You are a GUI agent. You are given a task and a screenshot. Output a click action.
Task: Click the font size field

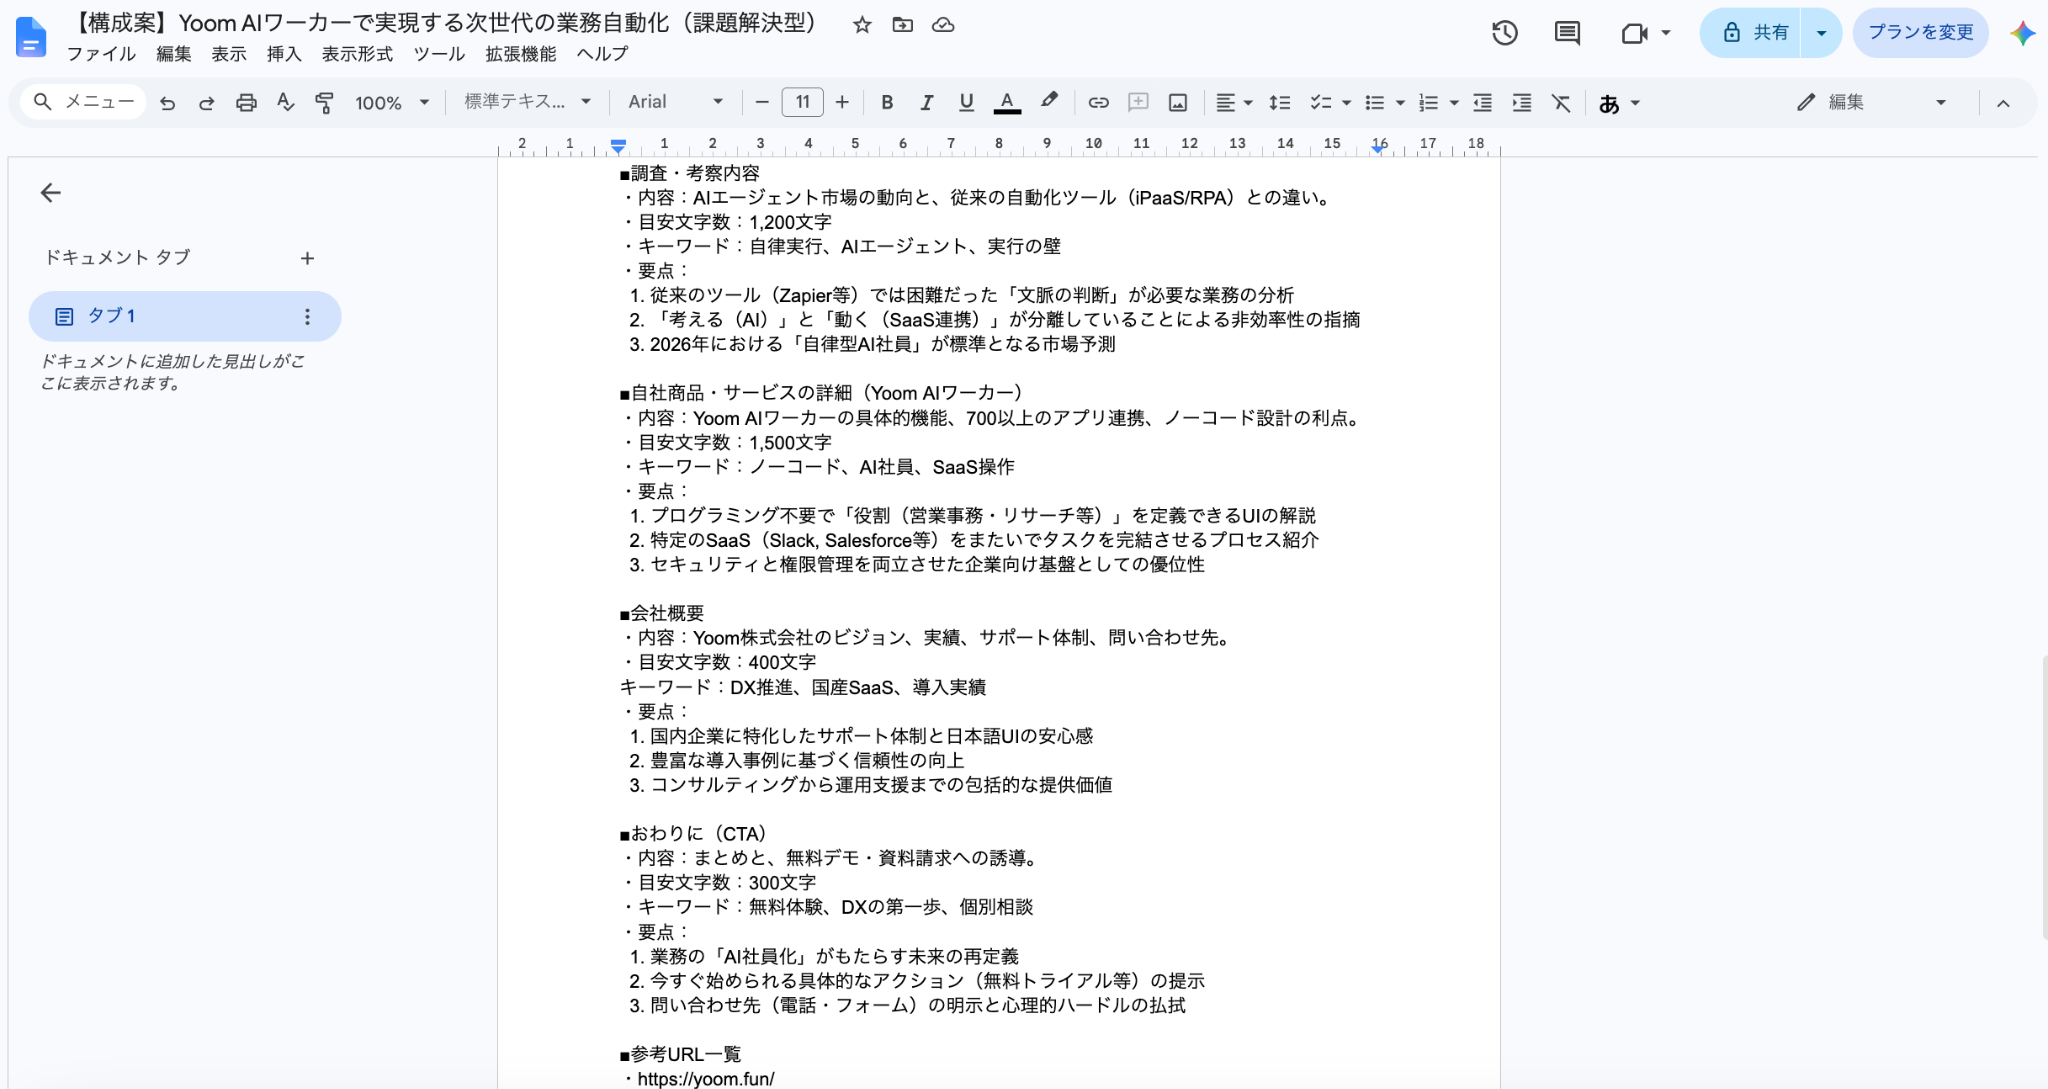[802, 102]
